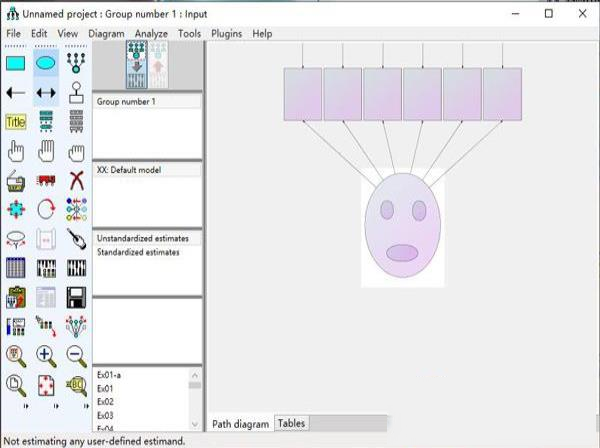Click the leftmost observed variable rectangle
Image resolution: width=600 pixels, height=448 pixels.
tap(303, 94)
